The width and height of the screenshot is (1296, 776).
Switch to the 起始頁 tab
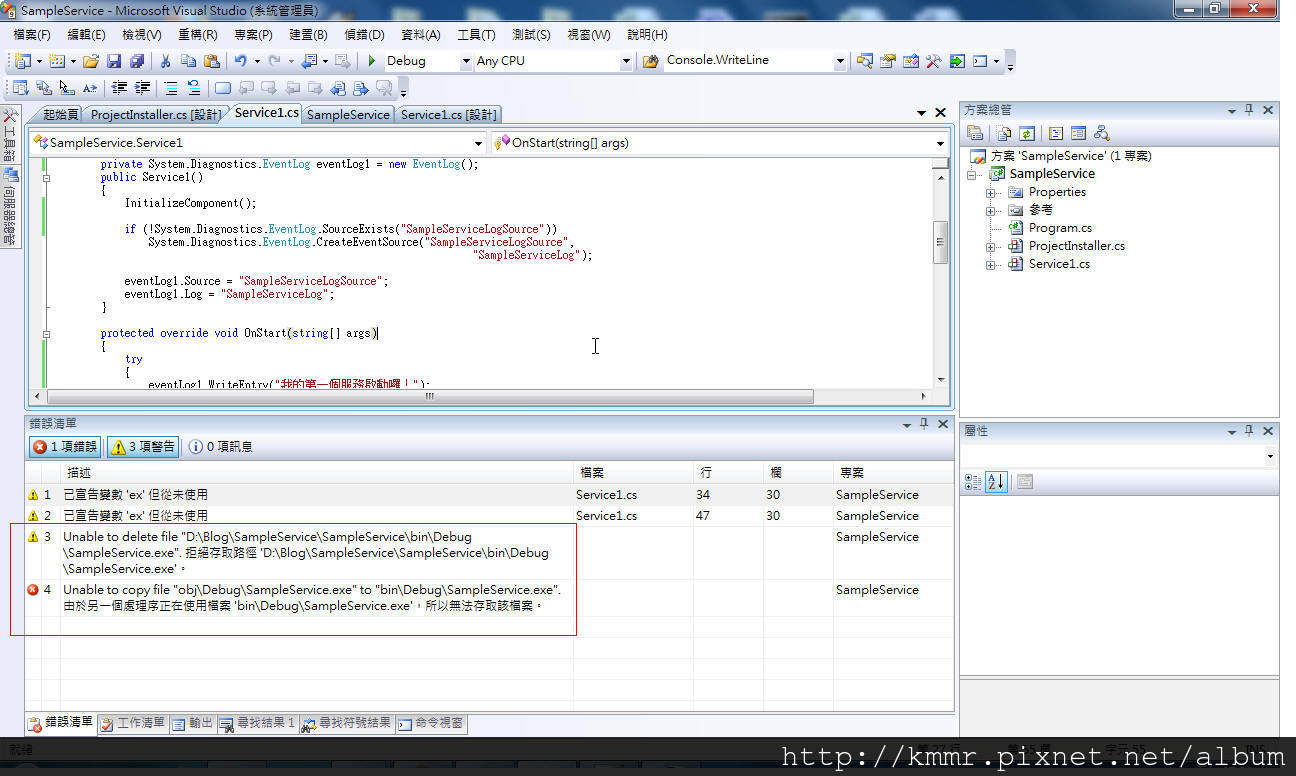coord(60,115)
